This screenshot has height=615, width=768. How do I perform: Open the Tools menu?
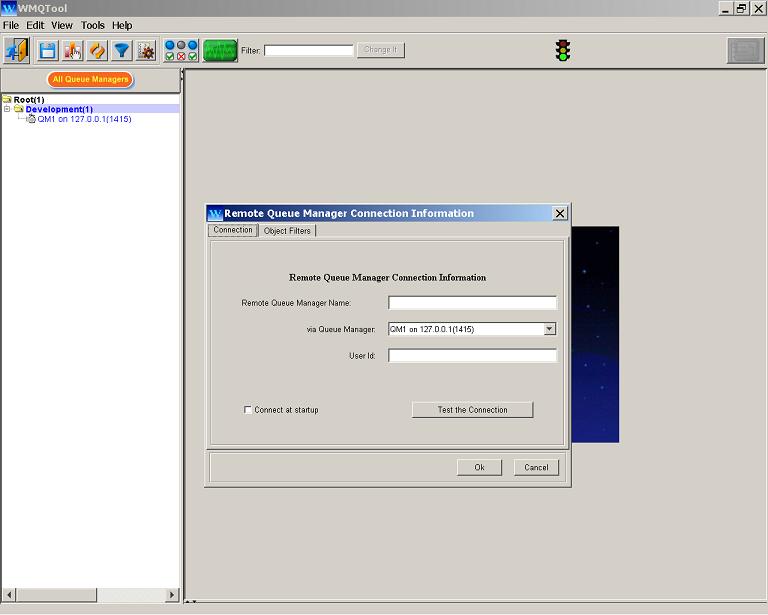click(93, 25)
